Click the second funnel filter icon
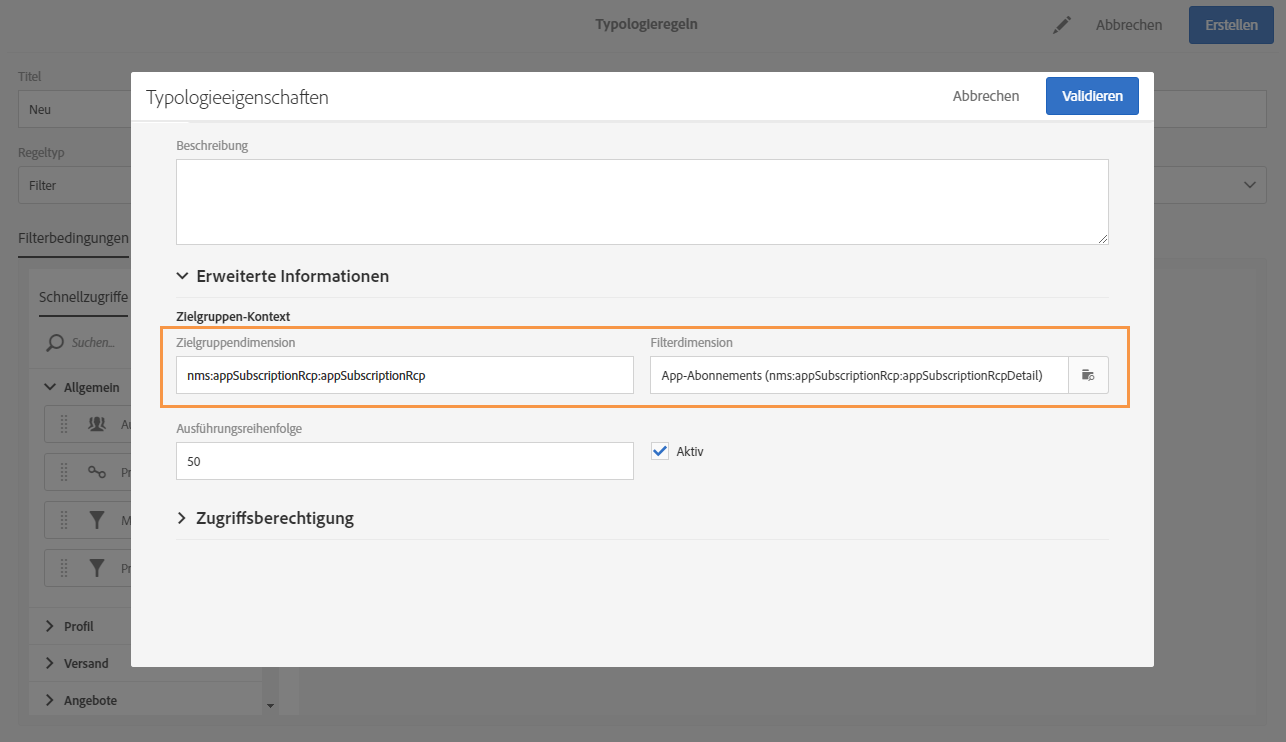This screenshot has height=742, width=1286. [x=97, y=568]
